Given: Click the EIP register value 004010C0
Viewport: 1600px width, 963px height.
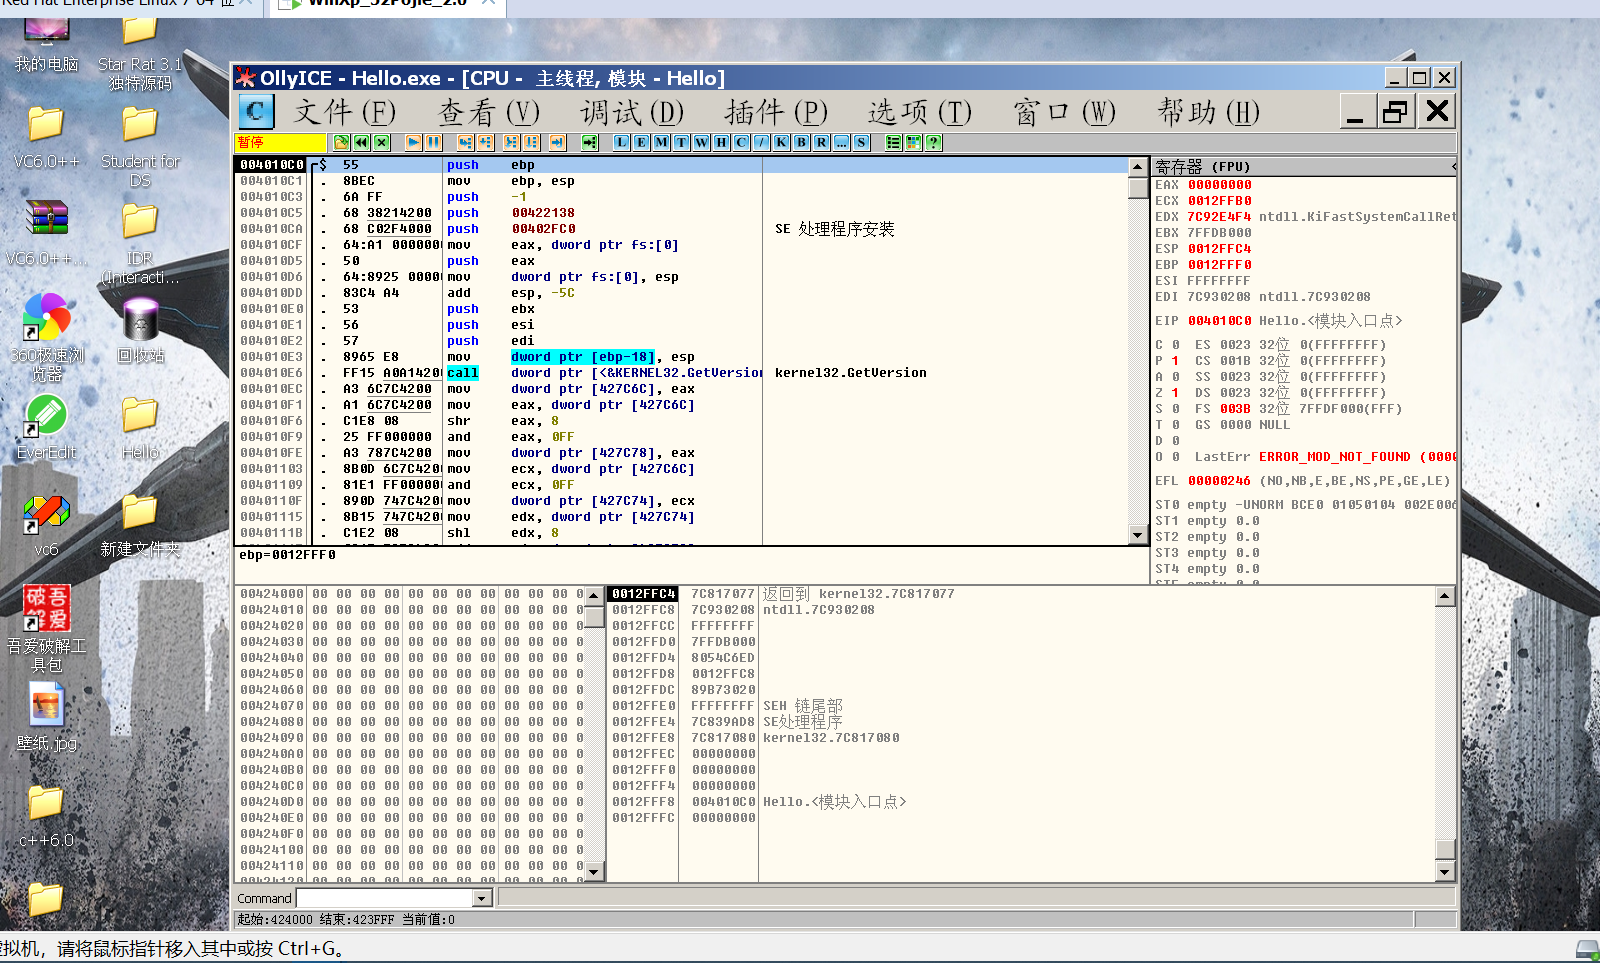Looking at the screenshot, I should (x=1219, y=321).
